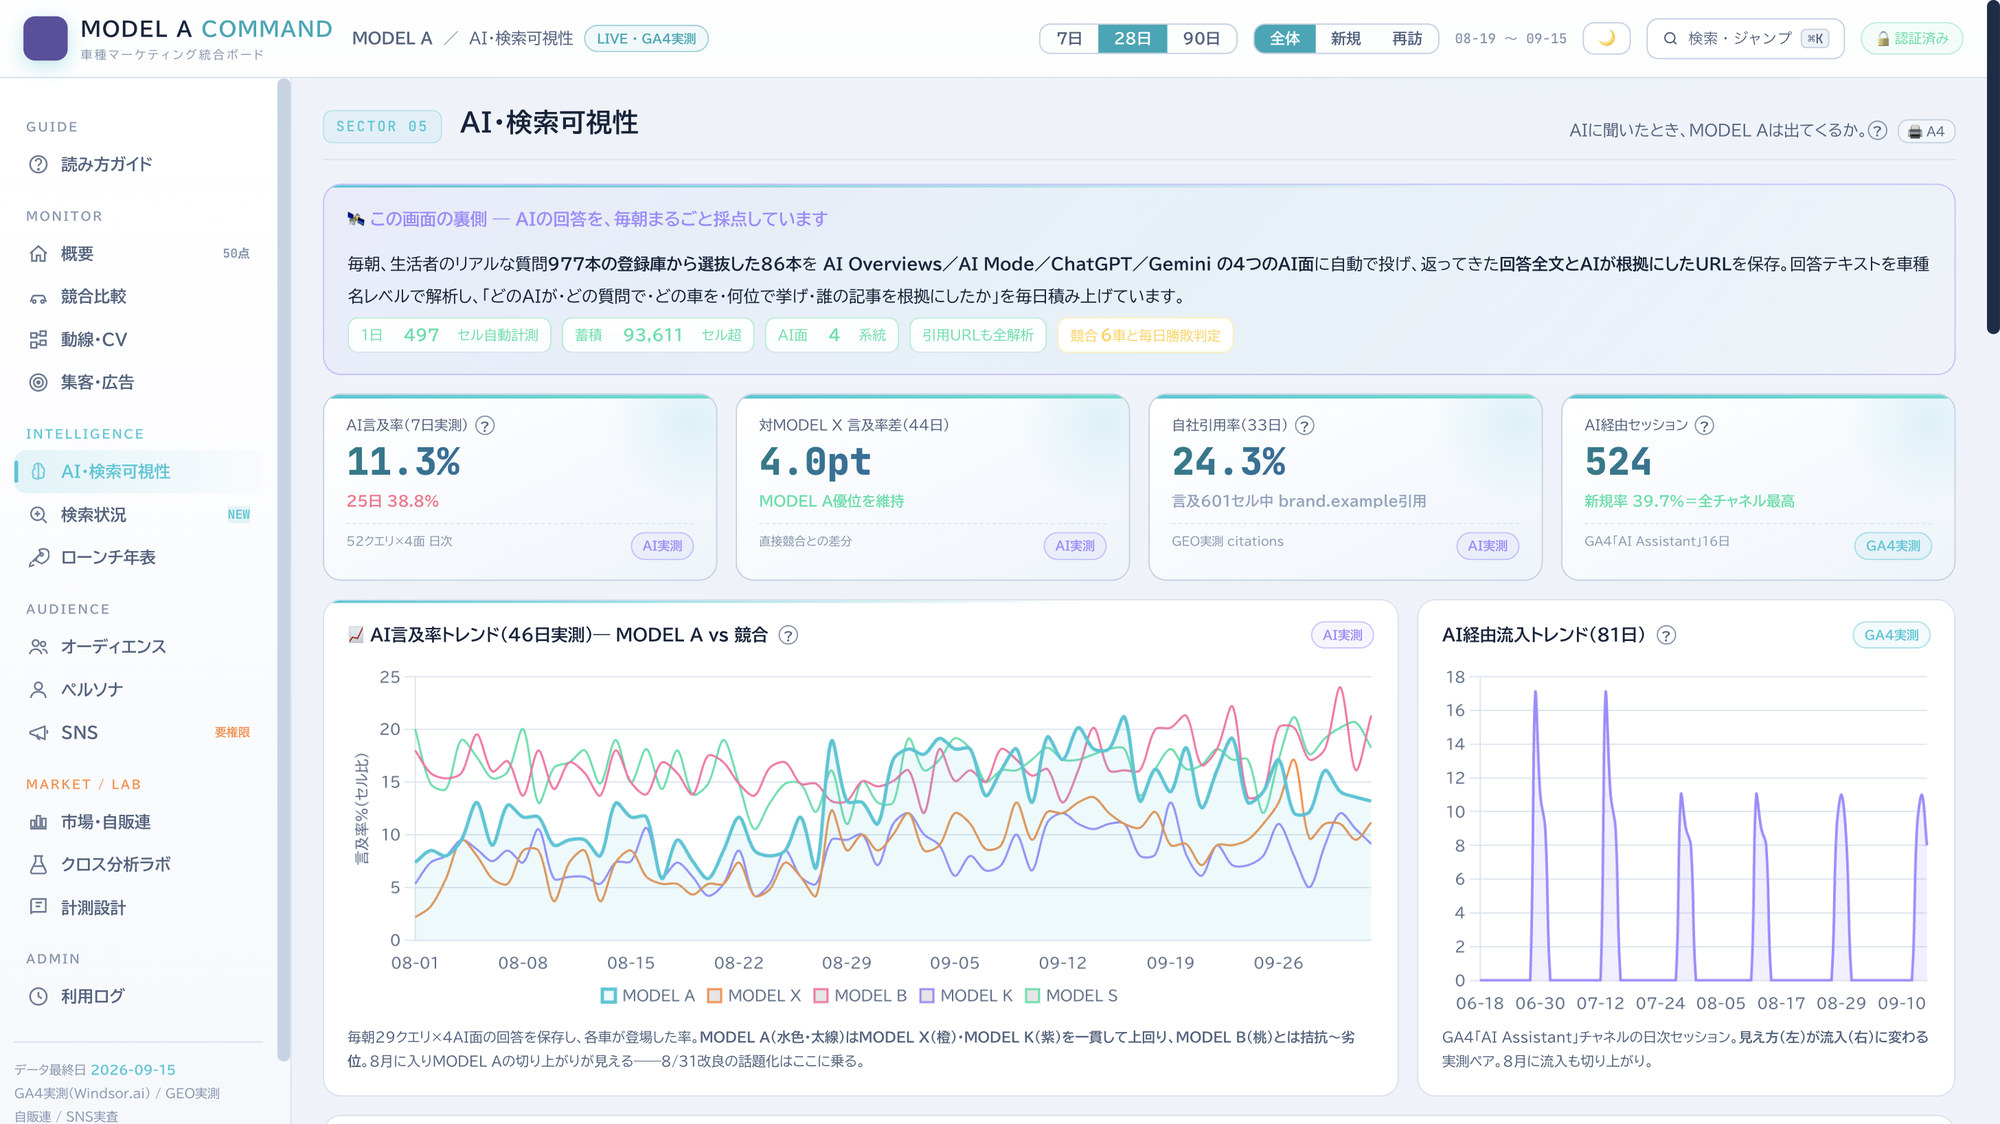Image resolution: width=2000 pixels, height=1124 pixels.
Task: Click the purple MODEL A COMMAND logo
Action: (x=45, y=38)
